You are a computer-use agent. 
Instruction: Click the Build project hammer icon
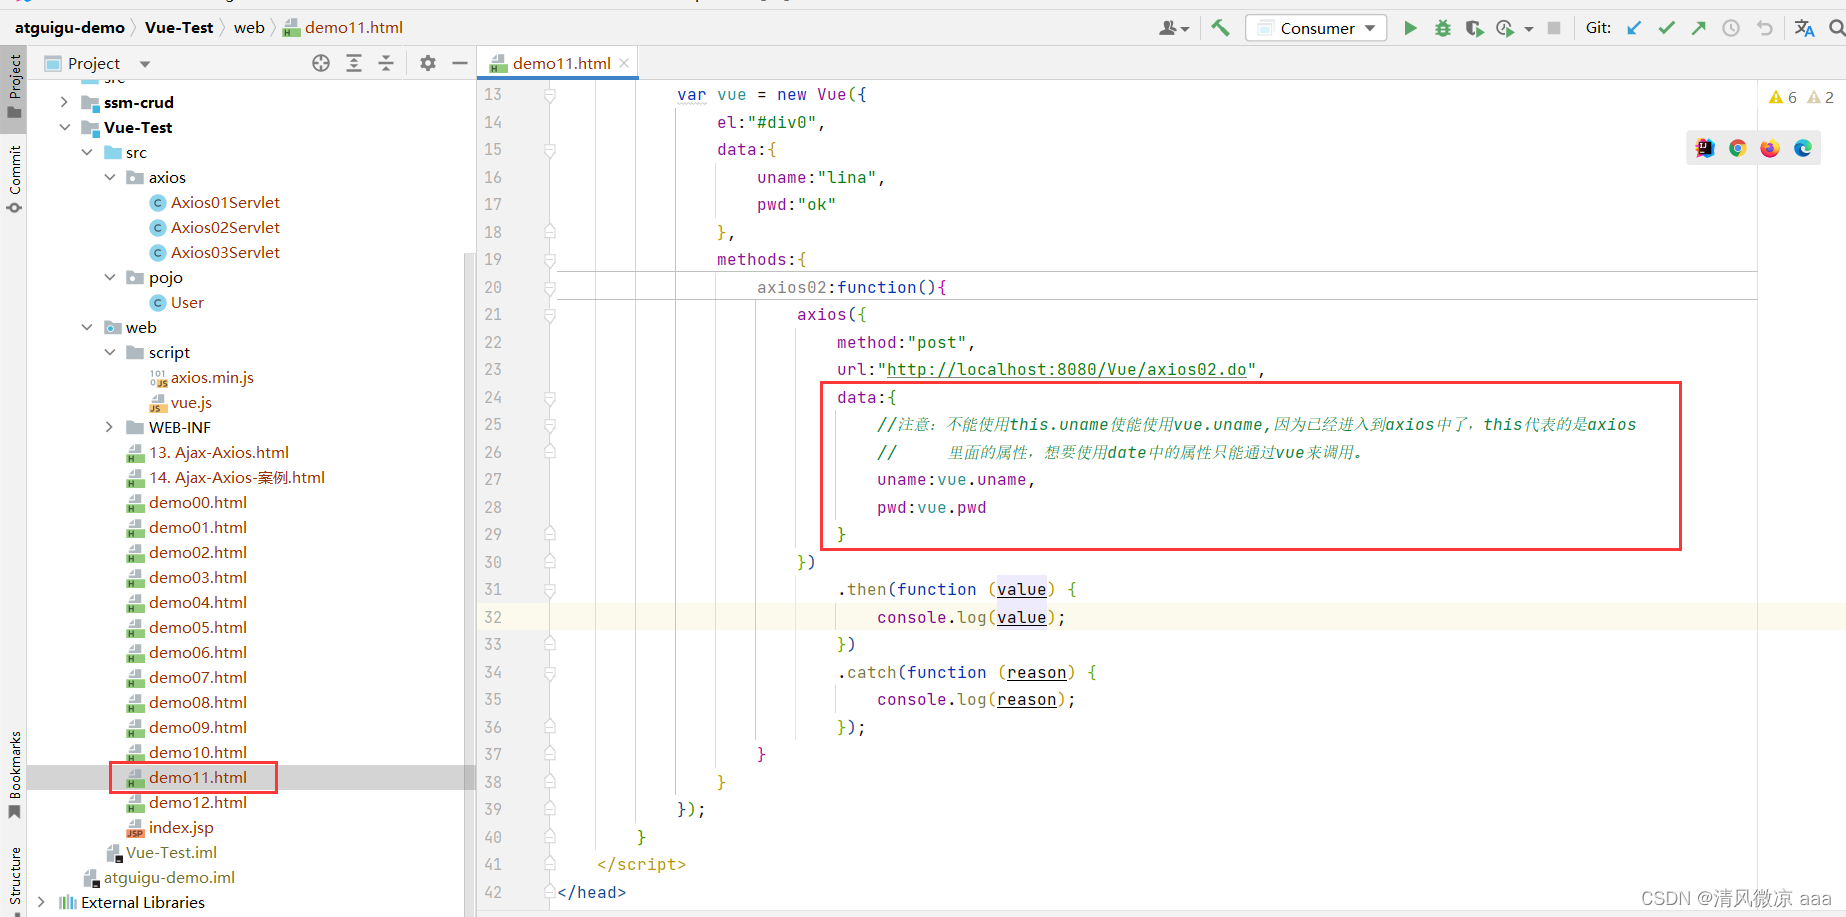1220,28
